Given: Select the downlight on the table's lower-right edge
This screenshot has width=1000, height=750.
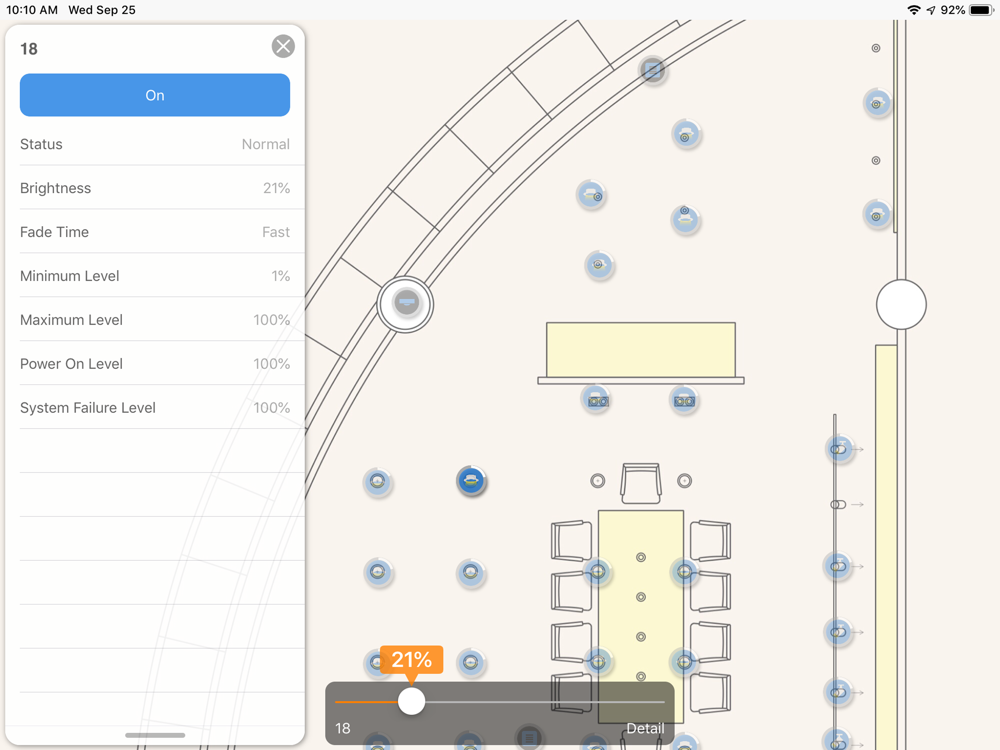Looking at the screenshot, I should (x=684, y=662).
